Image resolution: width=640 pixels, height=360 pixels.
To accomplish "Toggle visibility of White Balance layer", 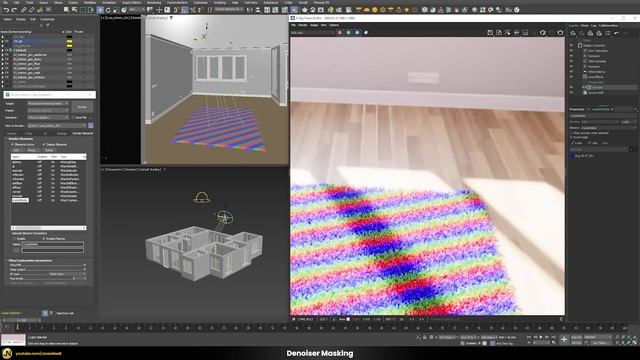I will tap(571, 71).
